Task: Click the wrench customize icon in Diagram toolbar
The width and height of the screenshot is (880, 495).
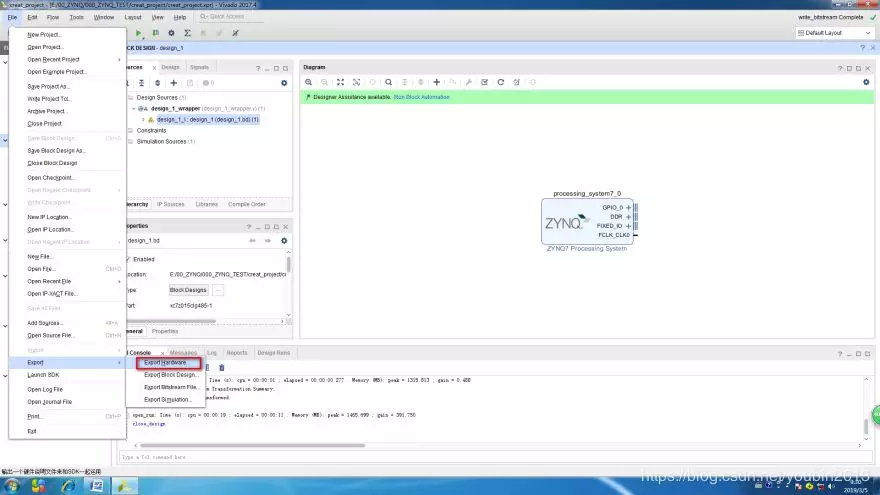Action: point(469,82)
